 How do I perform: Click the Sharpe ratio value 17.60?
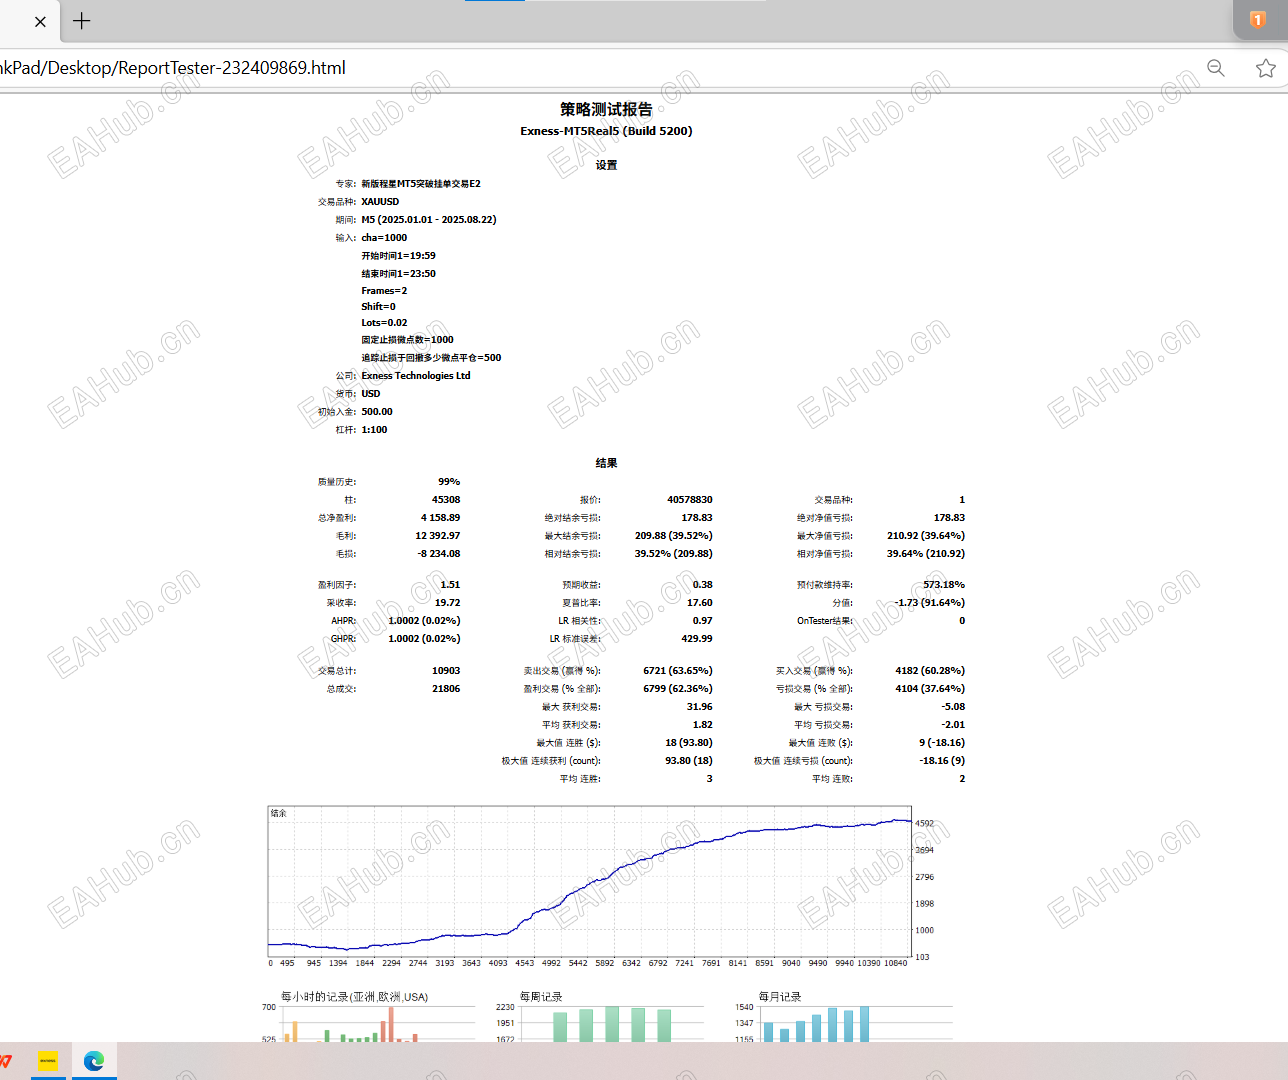coord(700,603)
